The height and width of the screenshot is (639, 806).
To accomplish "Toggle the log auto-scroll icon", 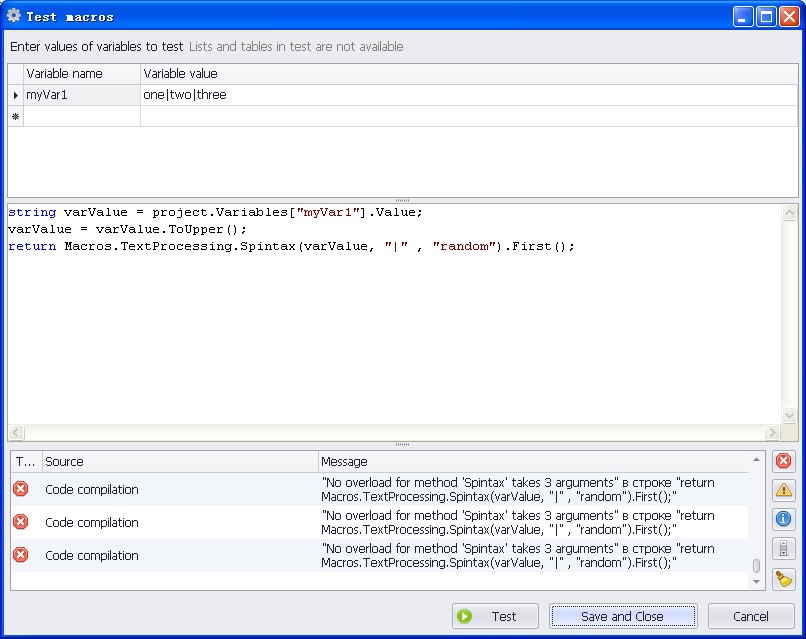I will pyautogui.click(x=783, y=549).
